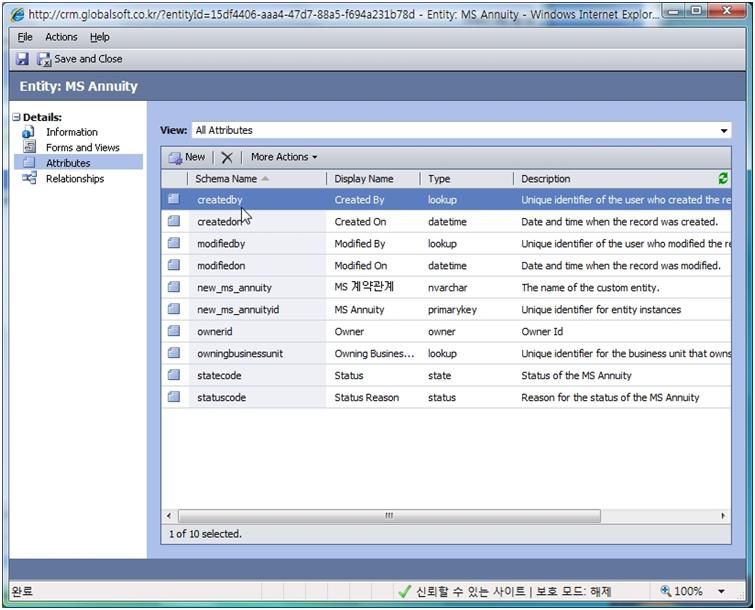
Task: Select the new_ms_annuityid schema name
Action: pos(238,310)
